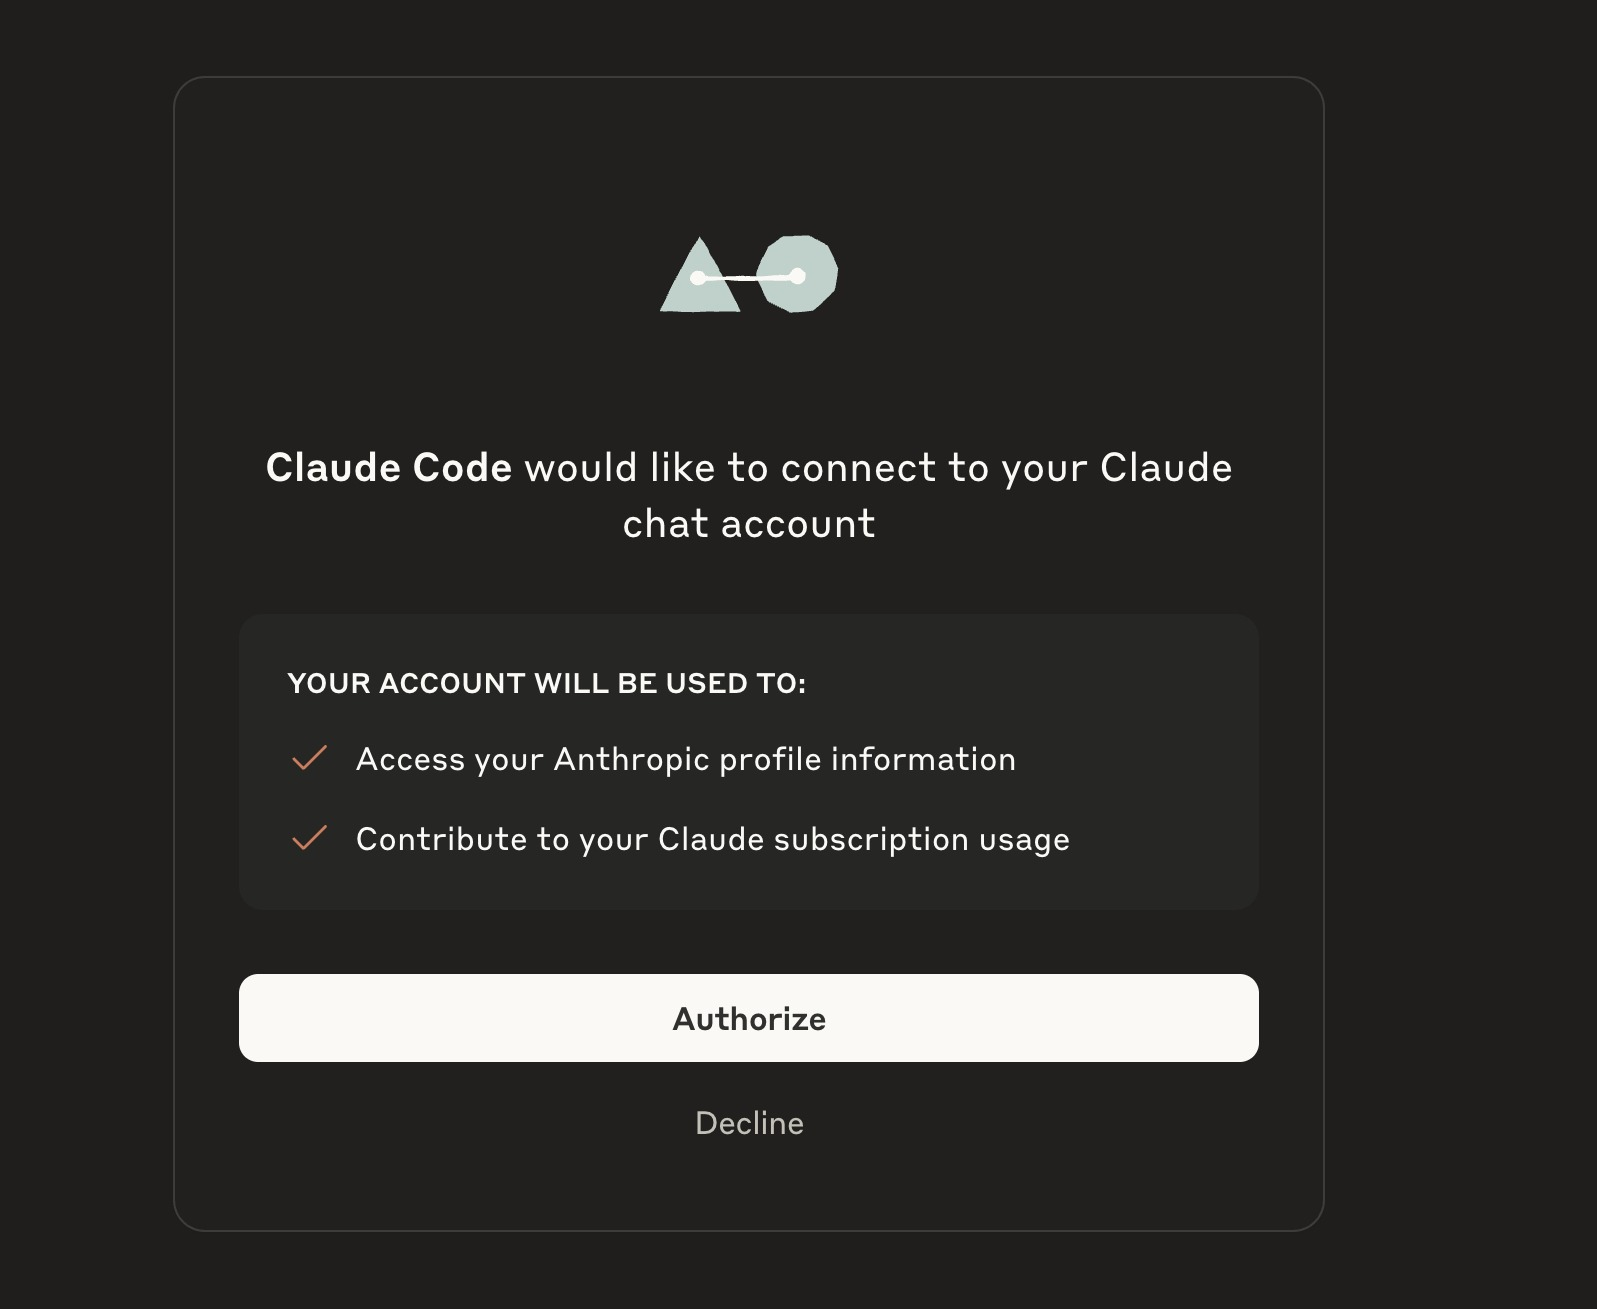Click the white dot on the triangle
This screenshot has height=1309, width=1597.
coord(698,278)
